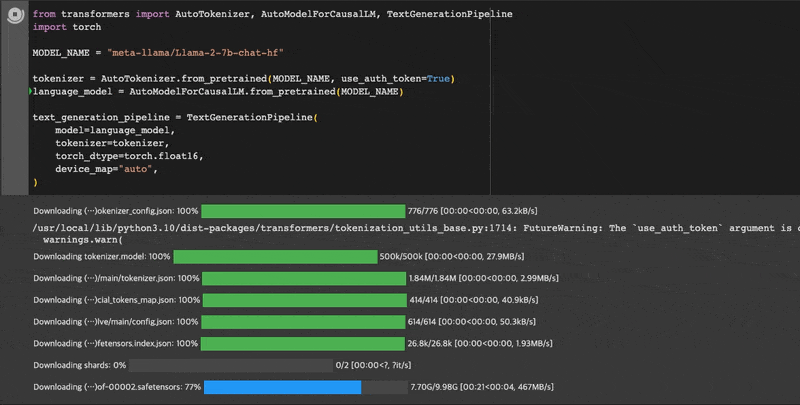Screen dimensions: 800x405
Task: Click the safetensors.index.json progress bar
Action: (303, 344)
